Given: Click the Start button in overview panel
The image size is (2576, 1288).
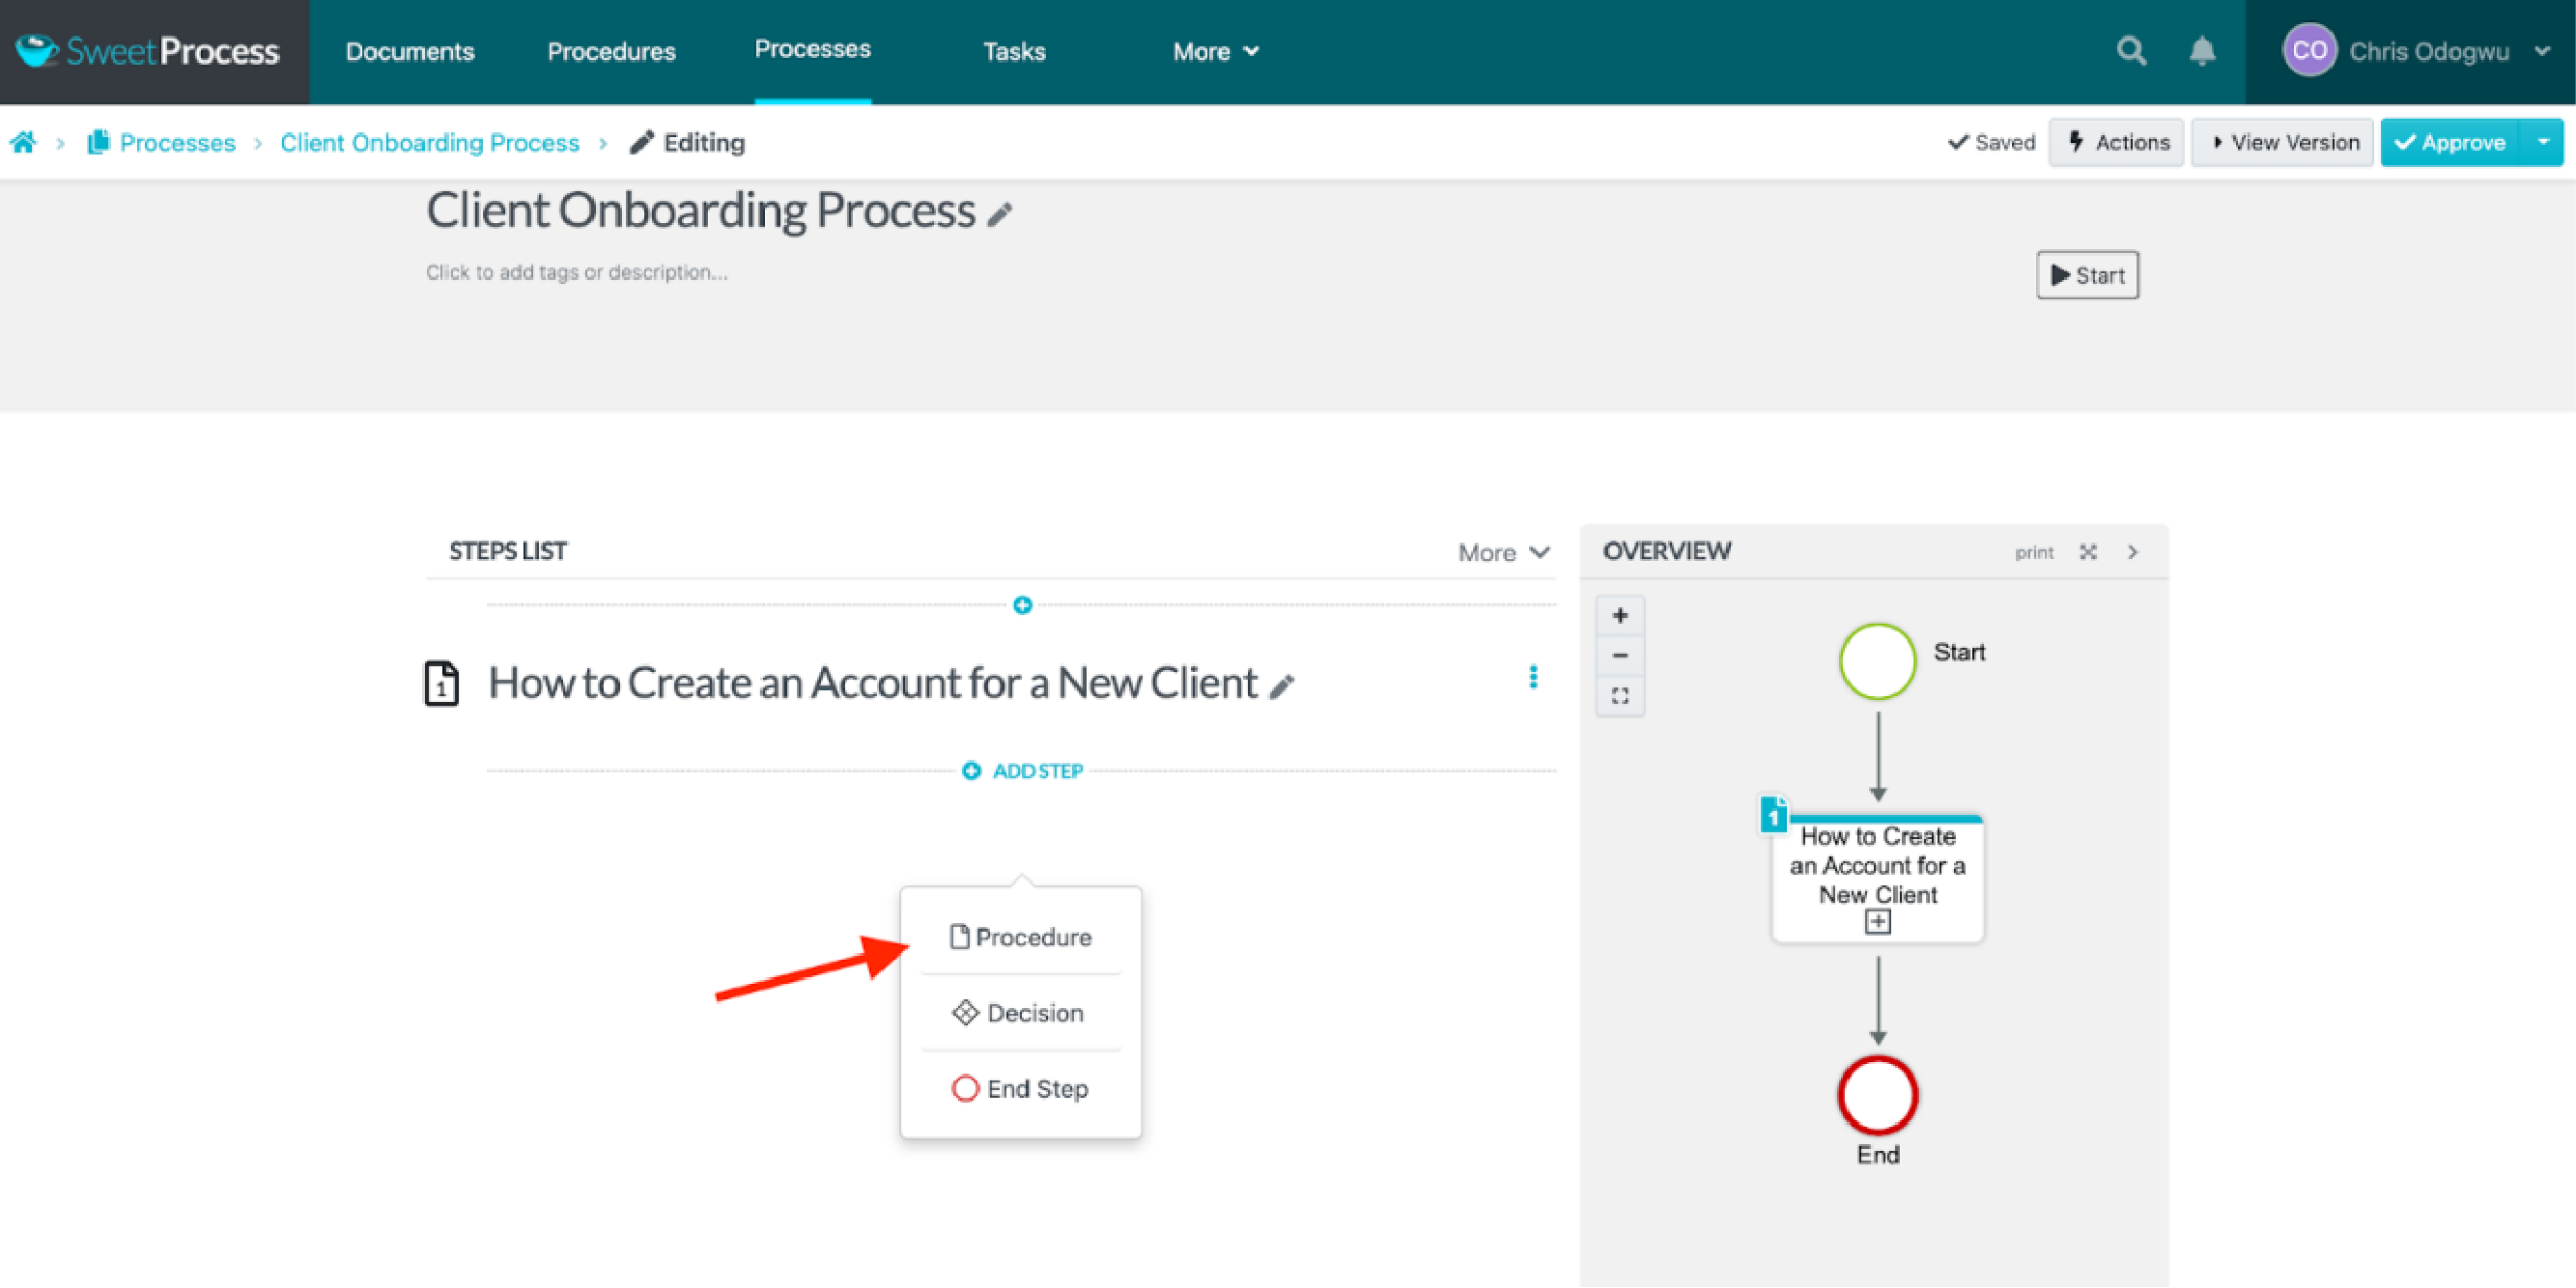Looking at the screenshot, I should click(x=1878, y=654).
